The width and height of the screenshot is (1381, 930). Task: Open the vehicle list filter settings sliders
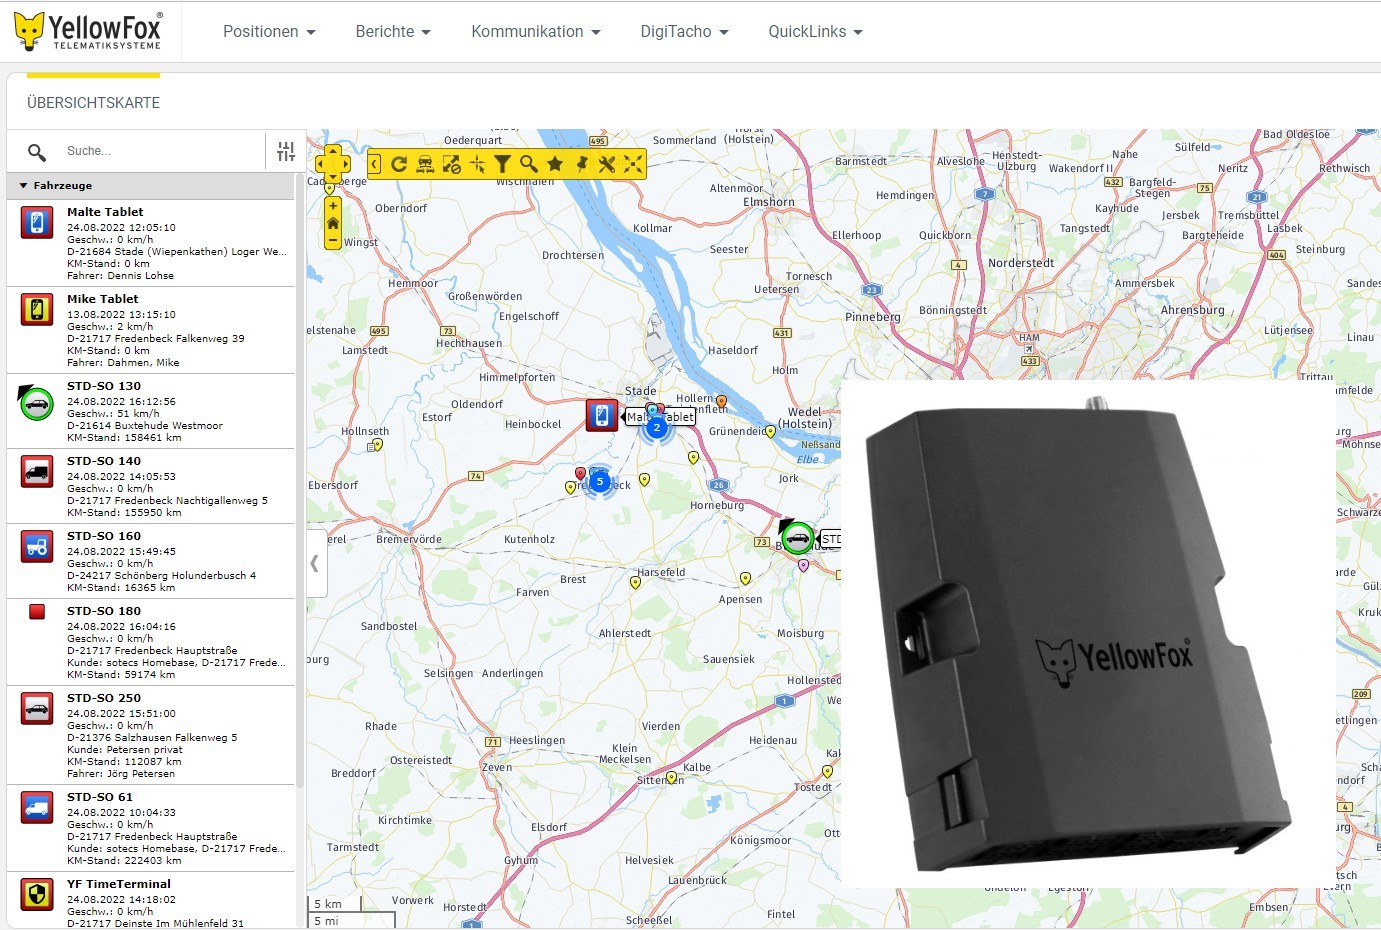(286, 151)
